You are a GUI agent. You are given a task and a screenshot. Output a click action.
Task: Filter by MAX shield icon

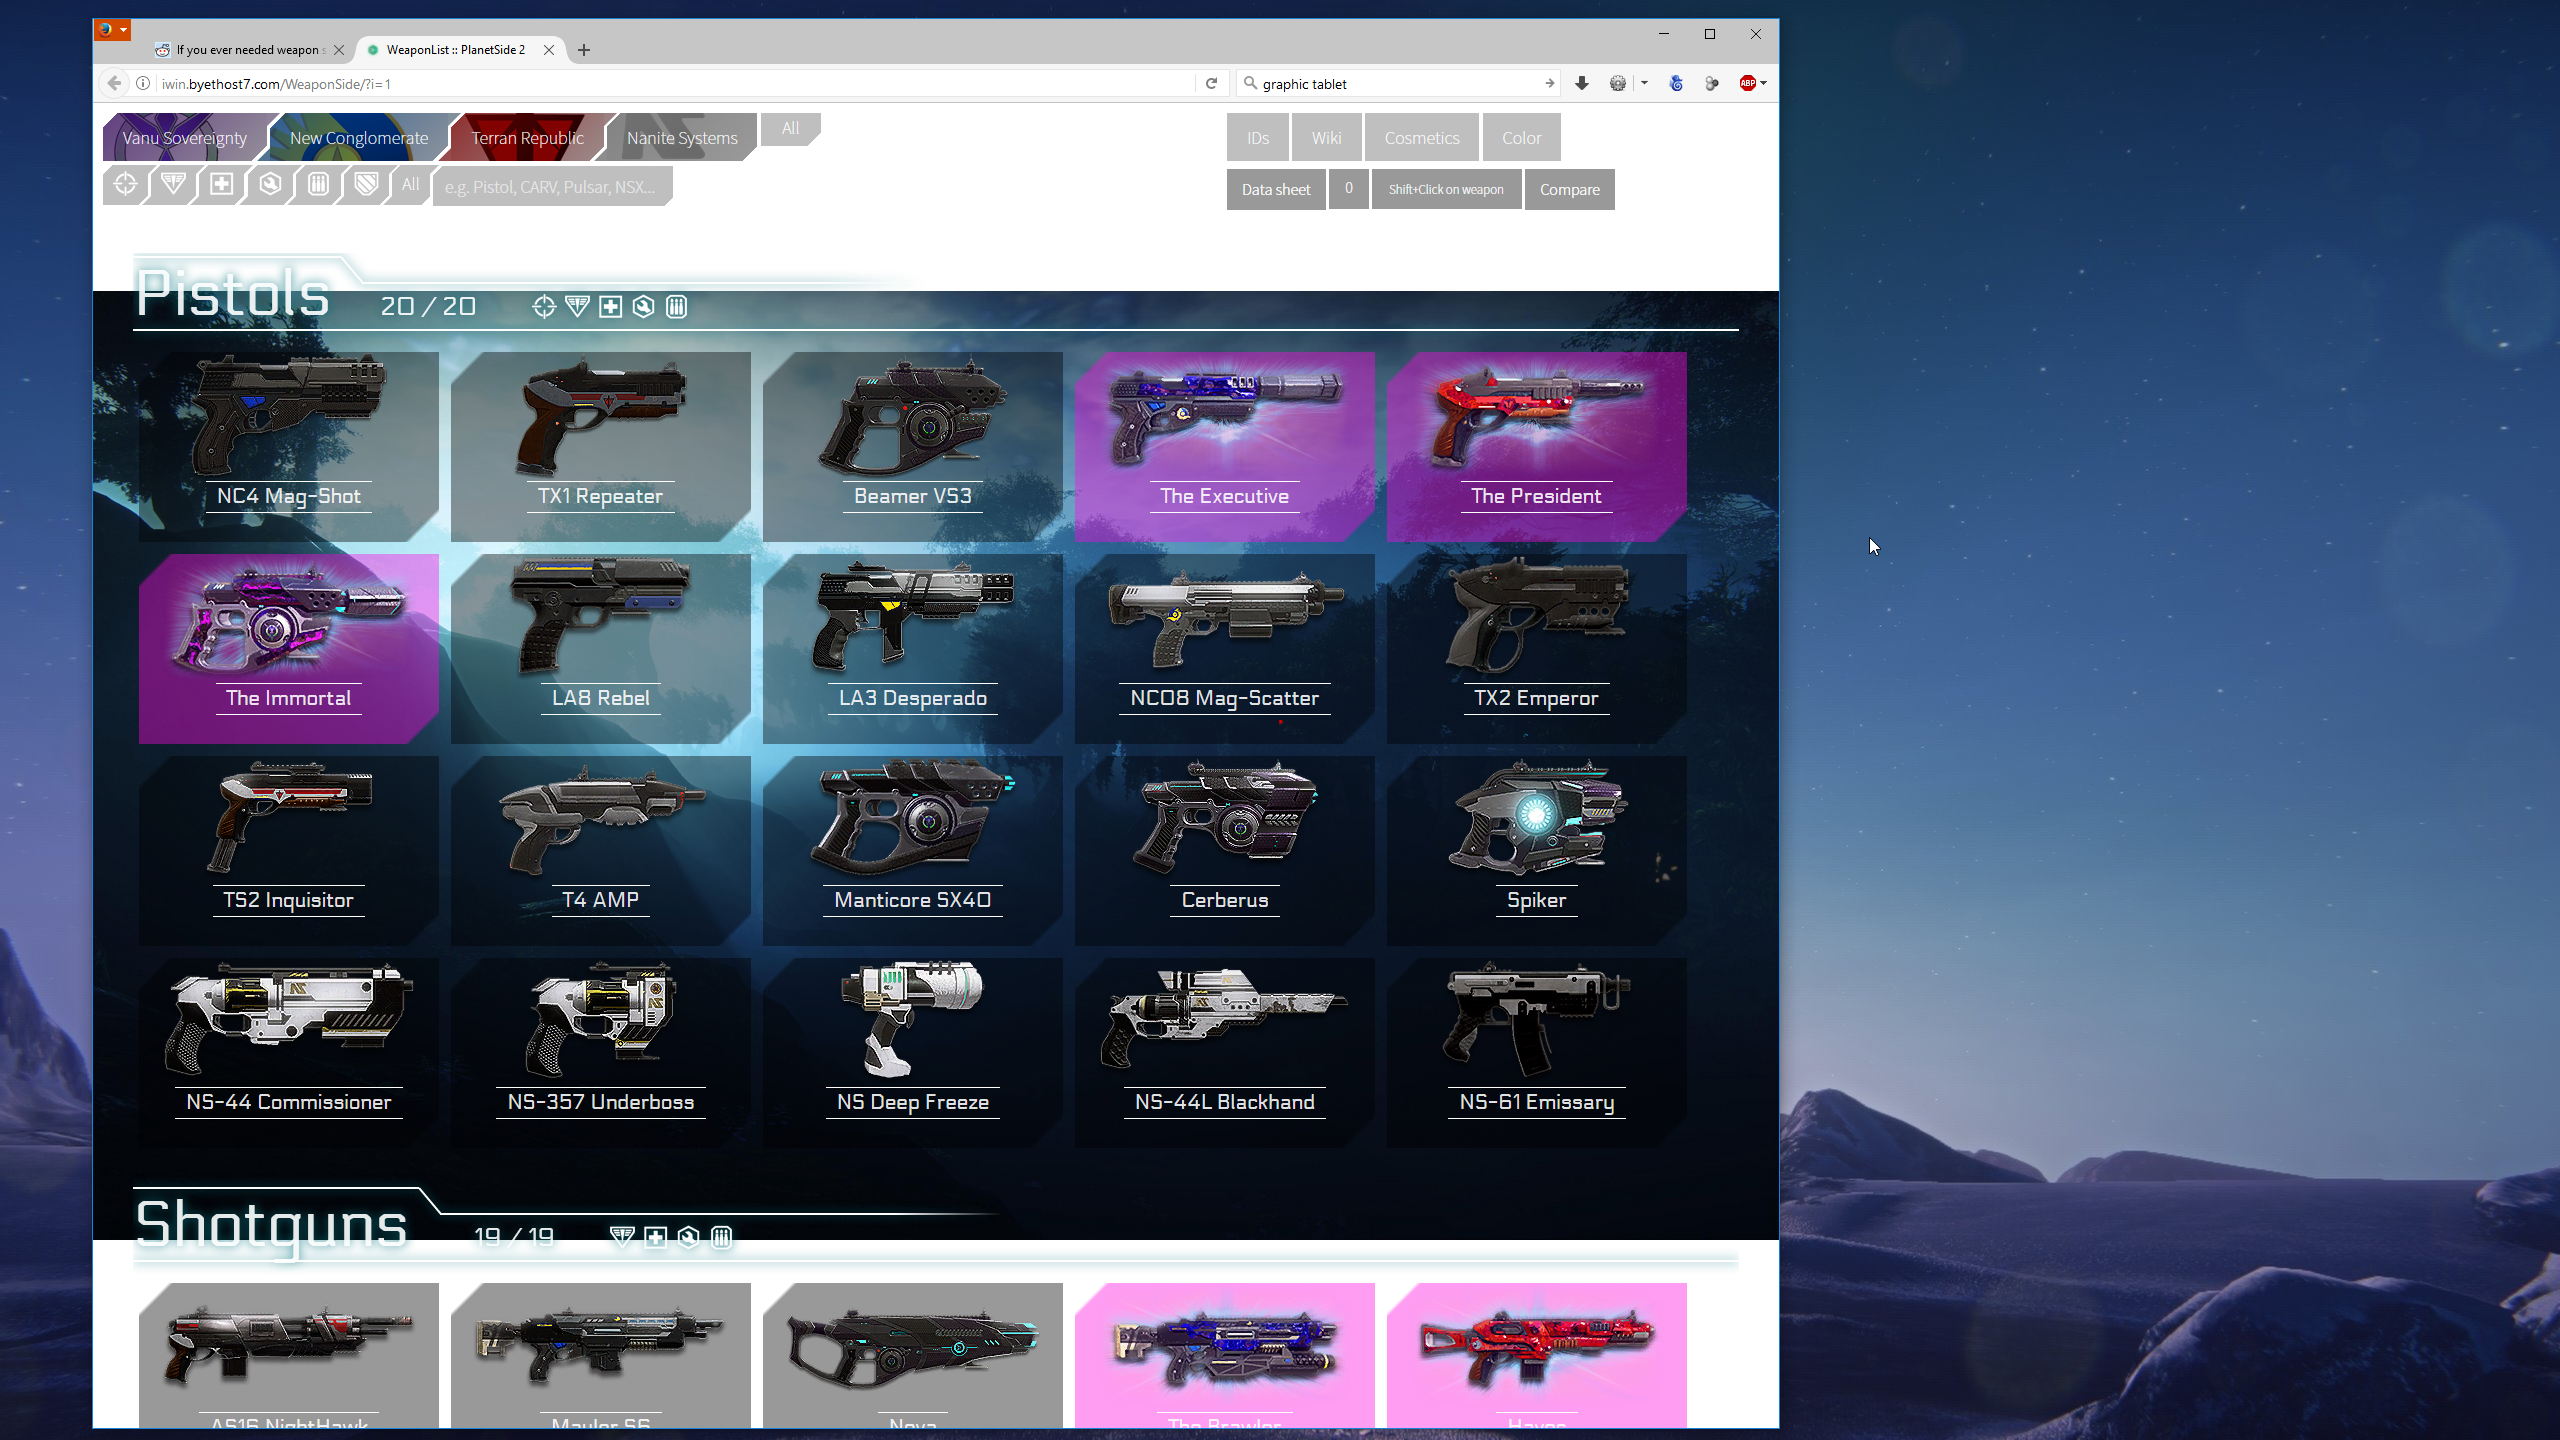click(x=366, y=184)
